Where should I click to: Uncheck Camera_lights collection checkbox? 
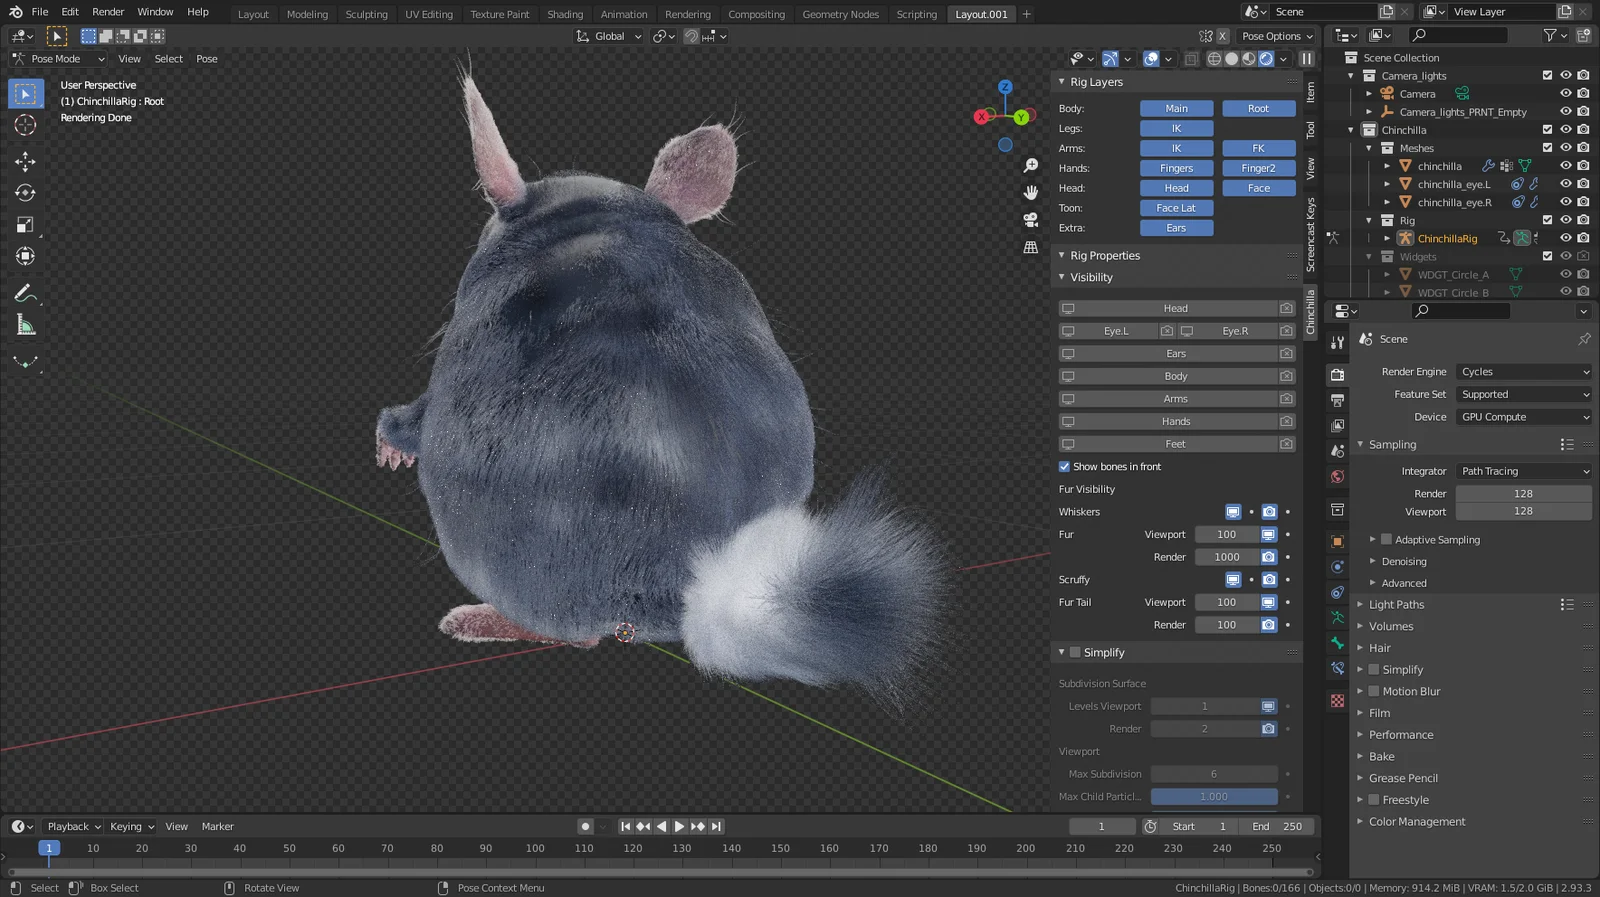click(1548, 76)
